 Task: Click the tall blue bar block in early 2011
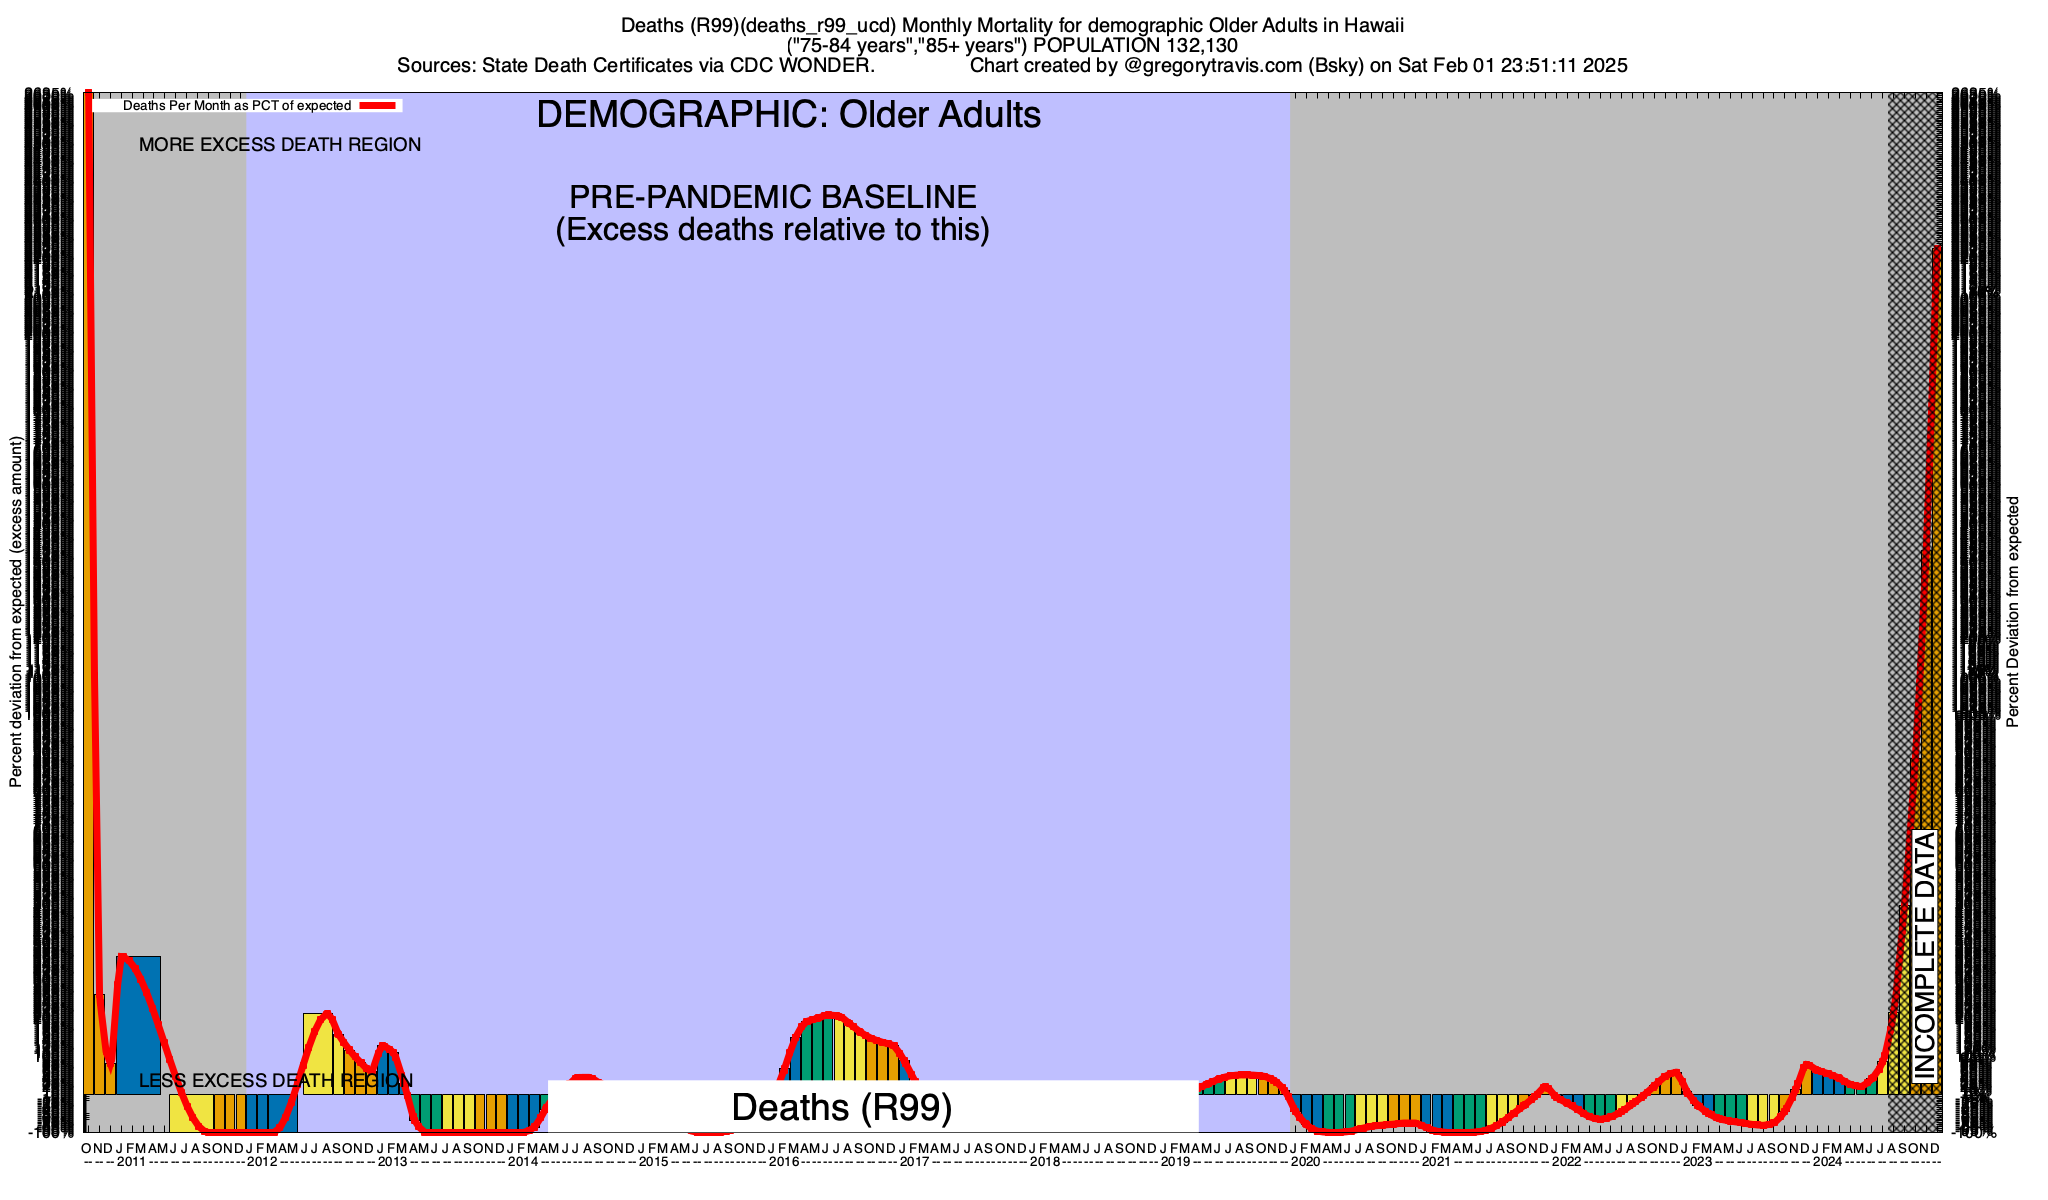(x=138, y=1025)
